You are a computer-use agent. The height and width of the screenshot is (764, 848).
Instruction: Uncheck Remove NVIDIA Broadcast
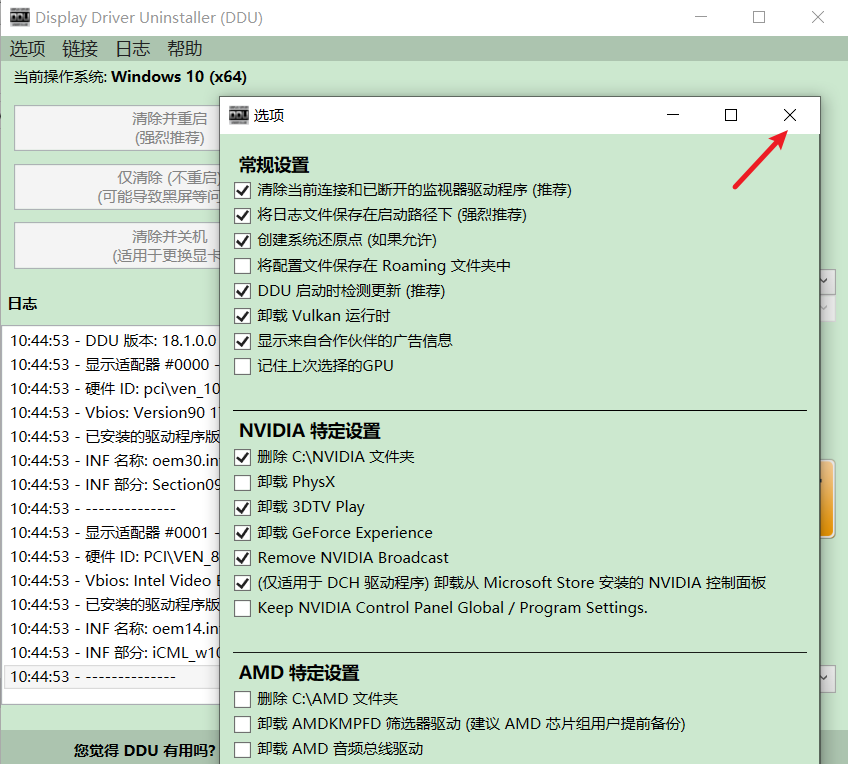coord(242,558)
